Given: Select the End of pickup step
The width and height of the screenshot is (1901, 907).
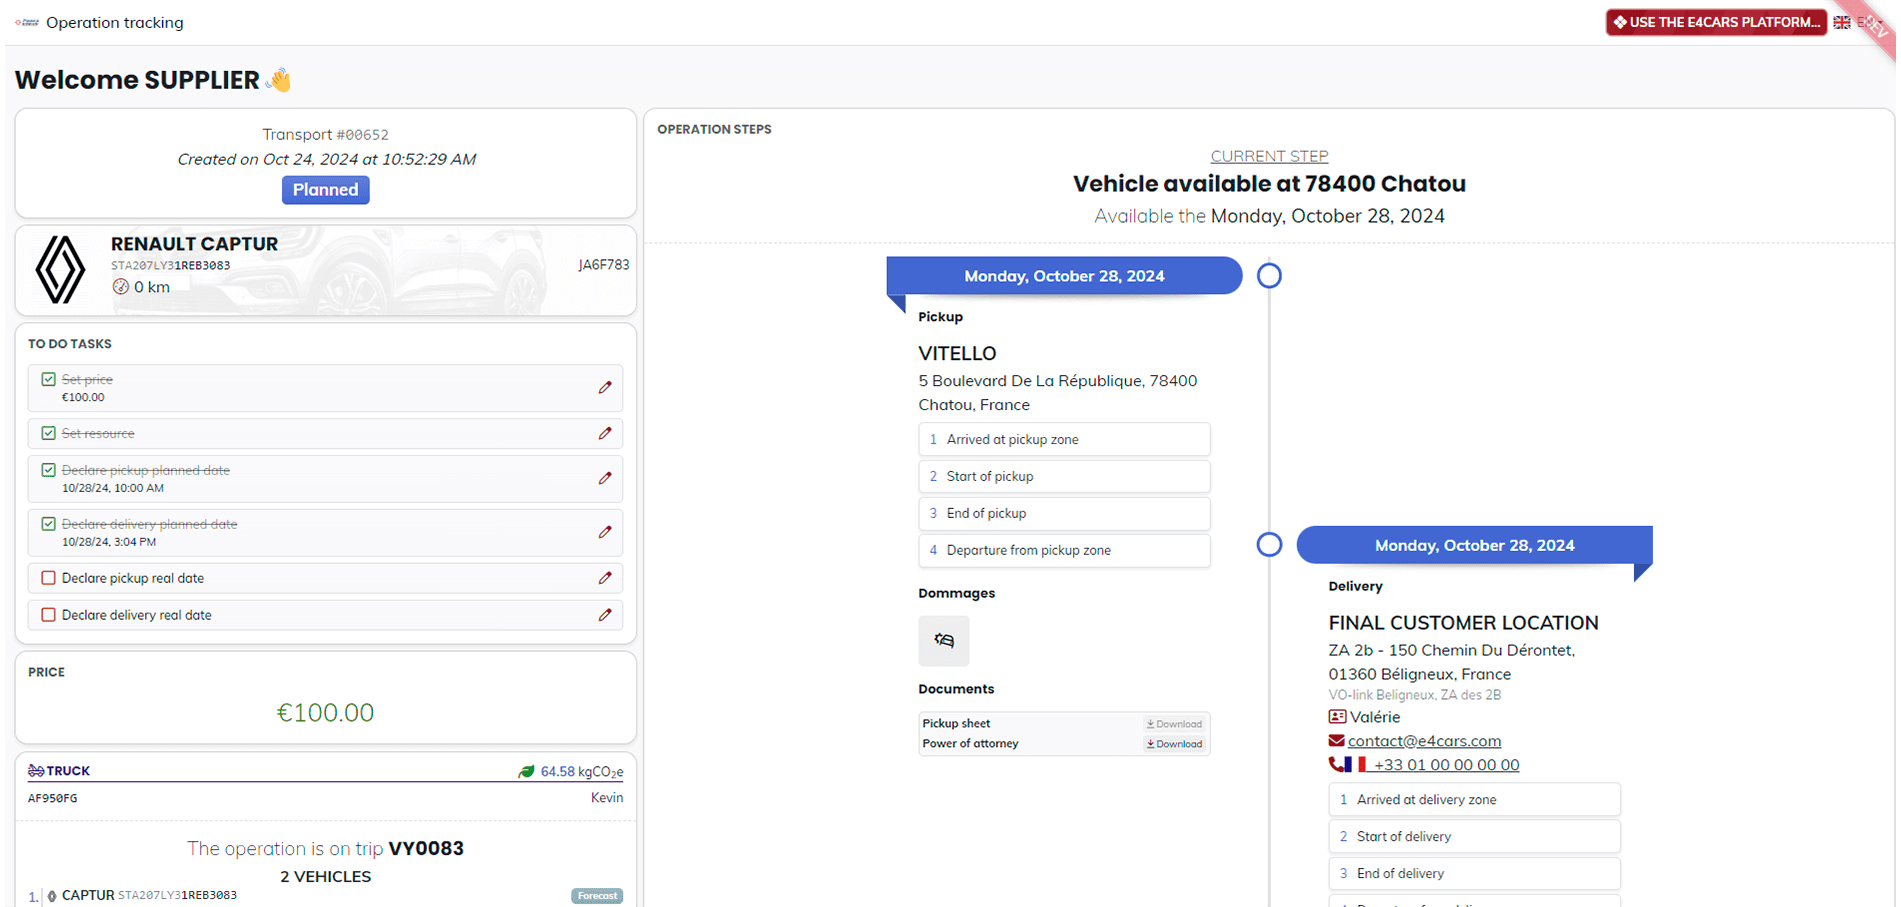Looking at the screenshot, I should tap(1064, 513).
